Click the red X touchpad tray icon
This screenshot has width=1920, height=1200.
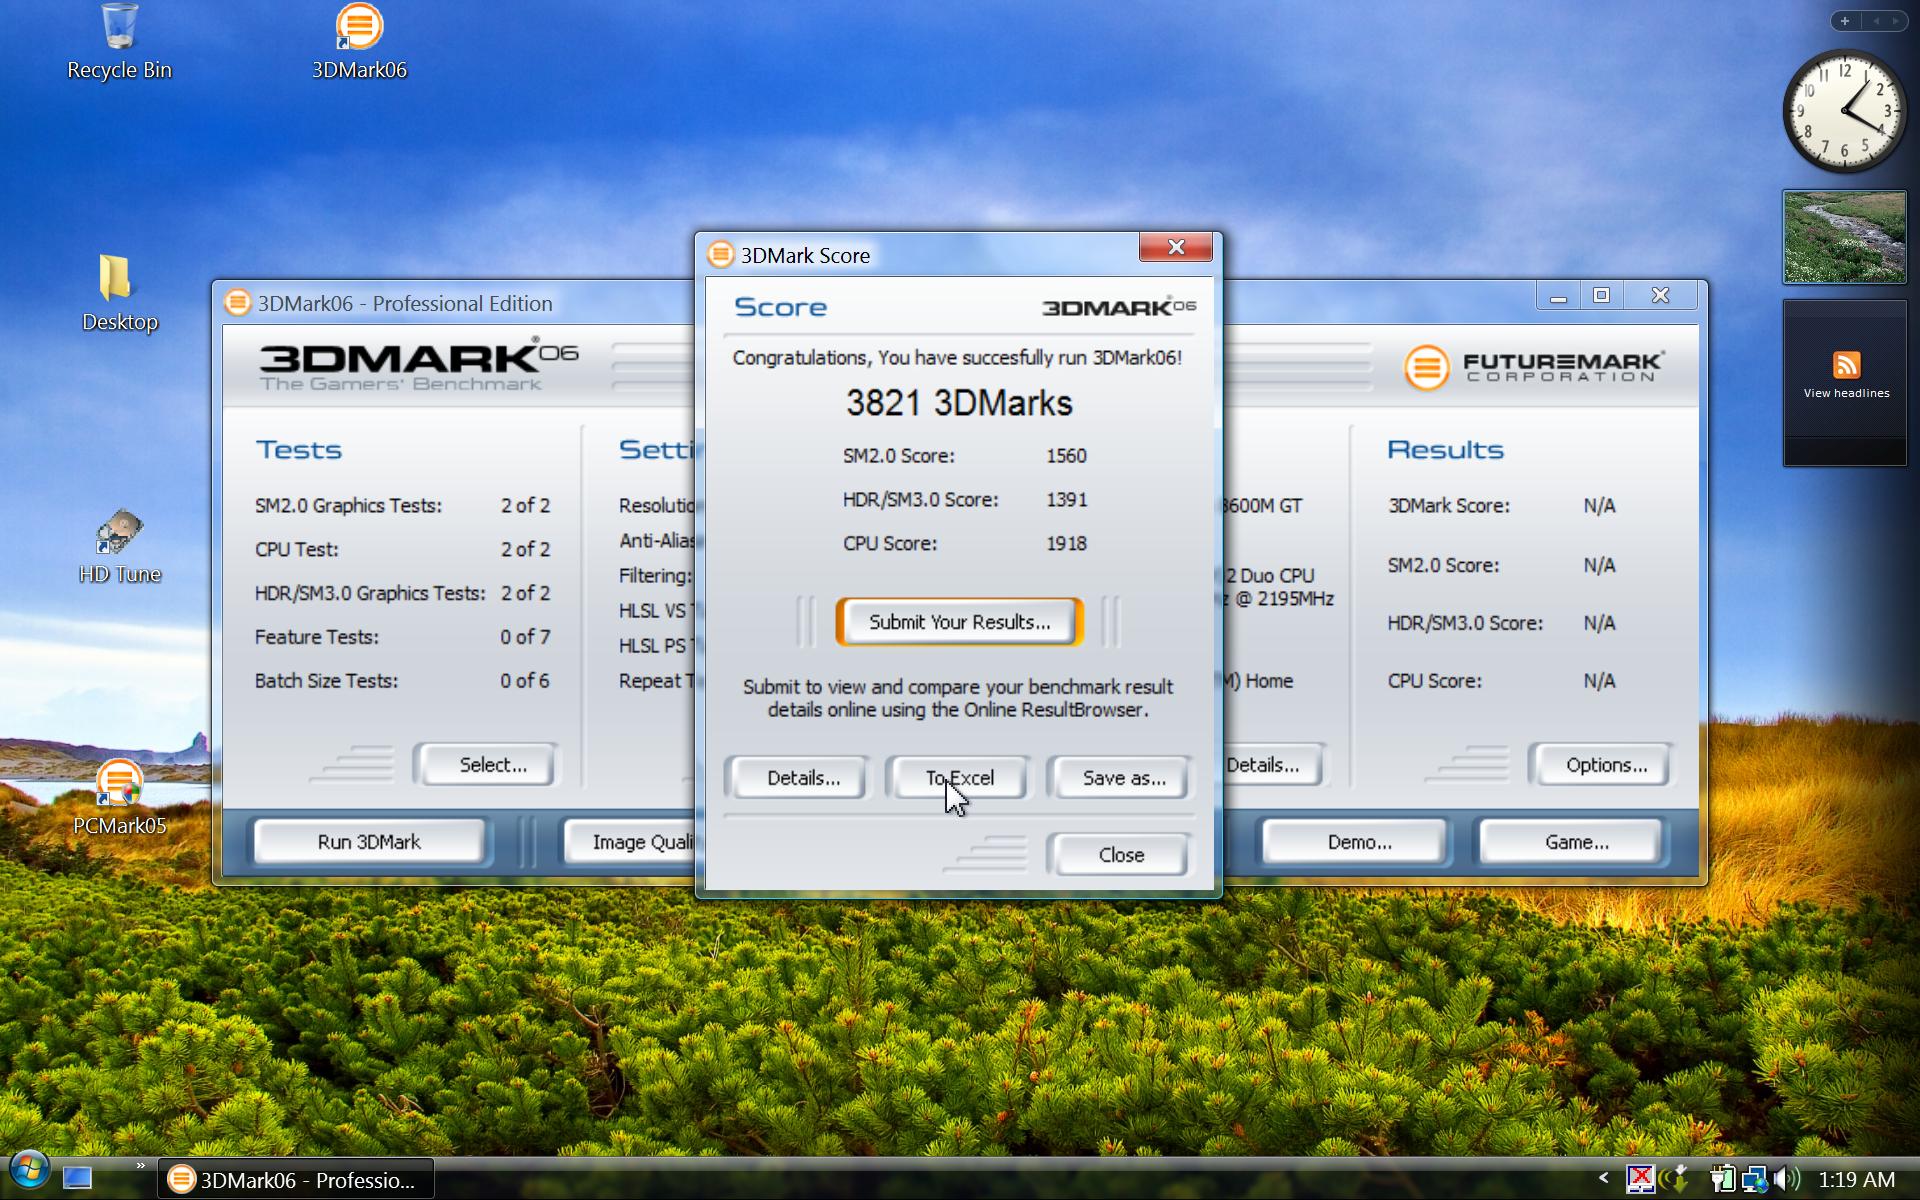1640,1179
